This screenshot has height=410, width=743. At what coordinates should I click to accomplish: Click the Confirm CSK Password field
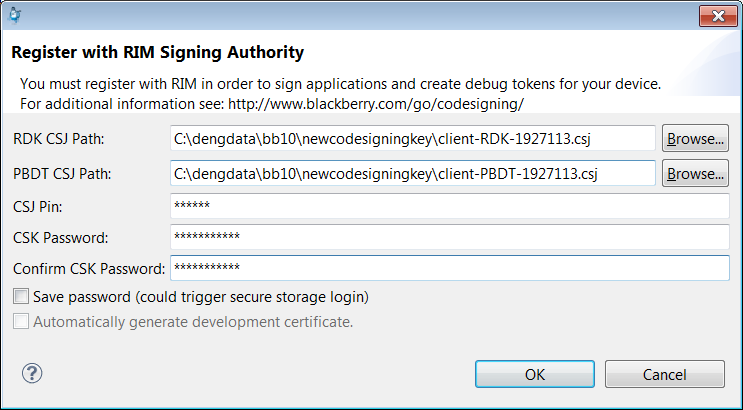tap(450, 268)
